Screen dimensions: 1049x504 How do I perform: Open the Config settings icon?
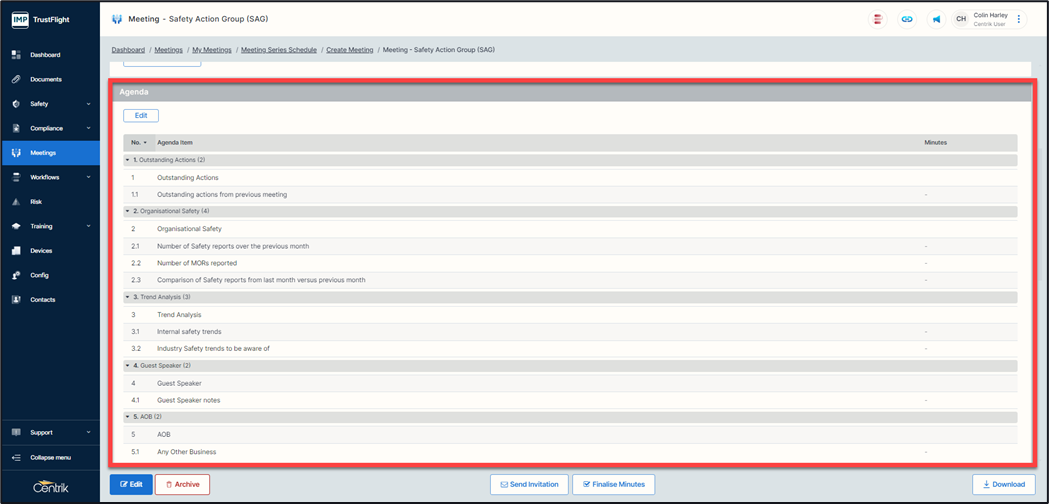click(16, 275)
